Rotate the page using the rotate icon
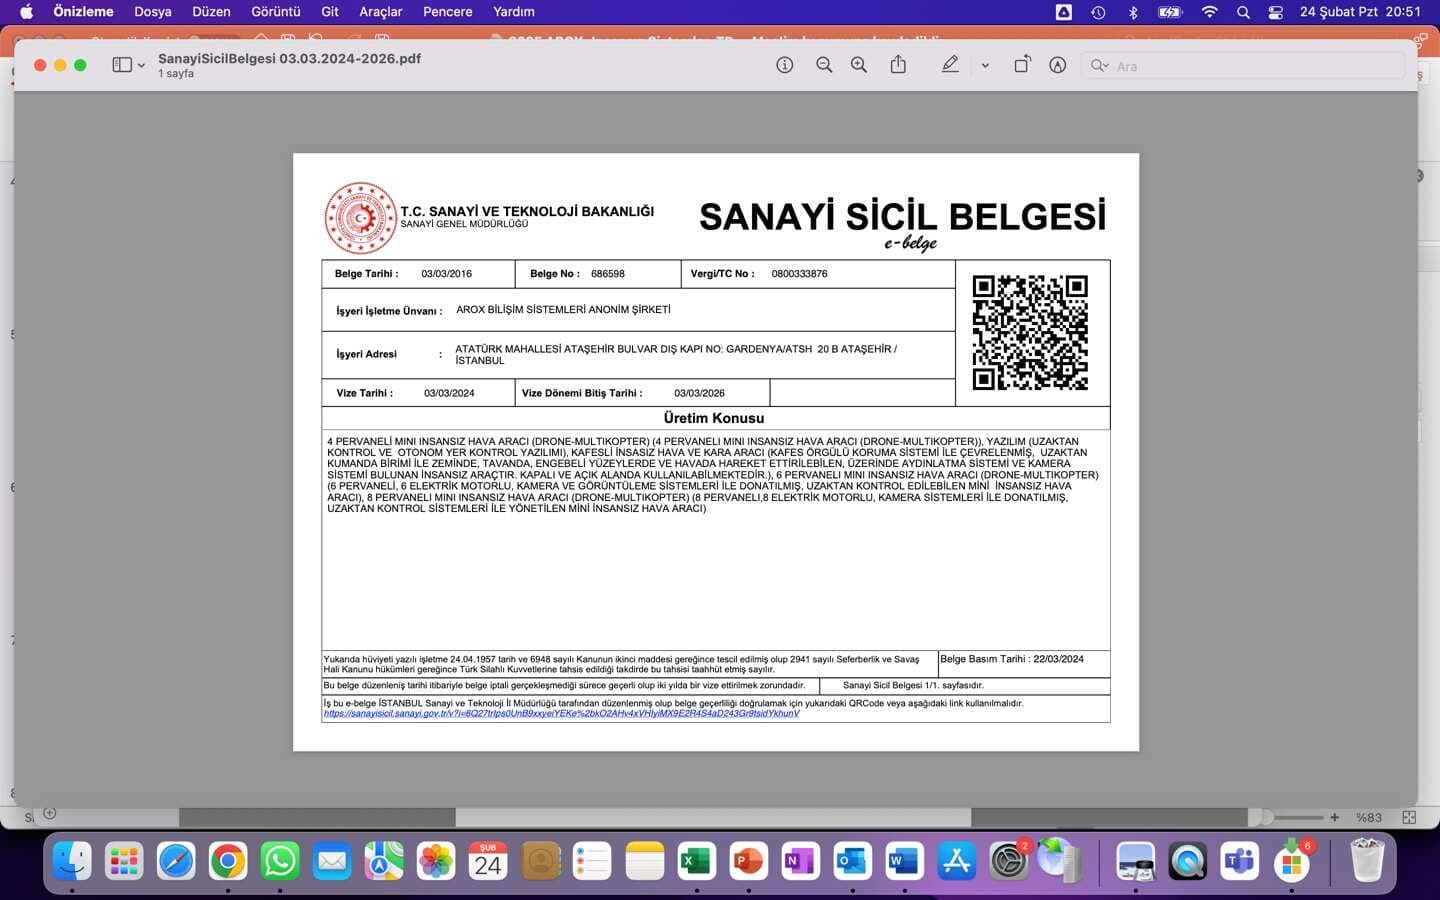The image size is (1440, 900). 1022,65
